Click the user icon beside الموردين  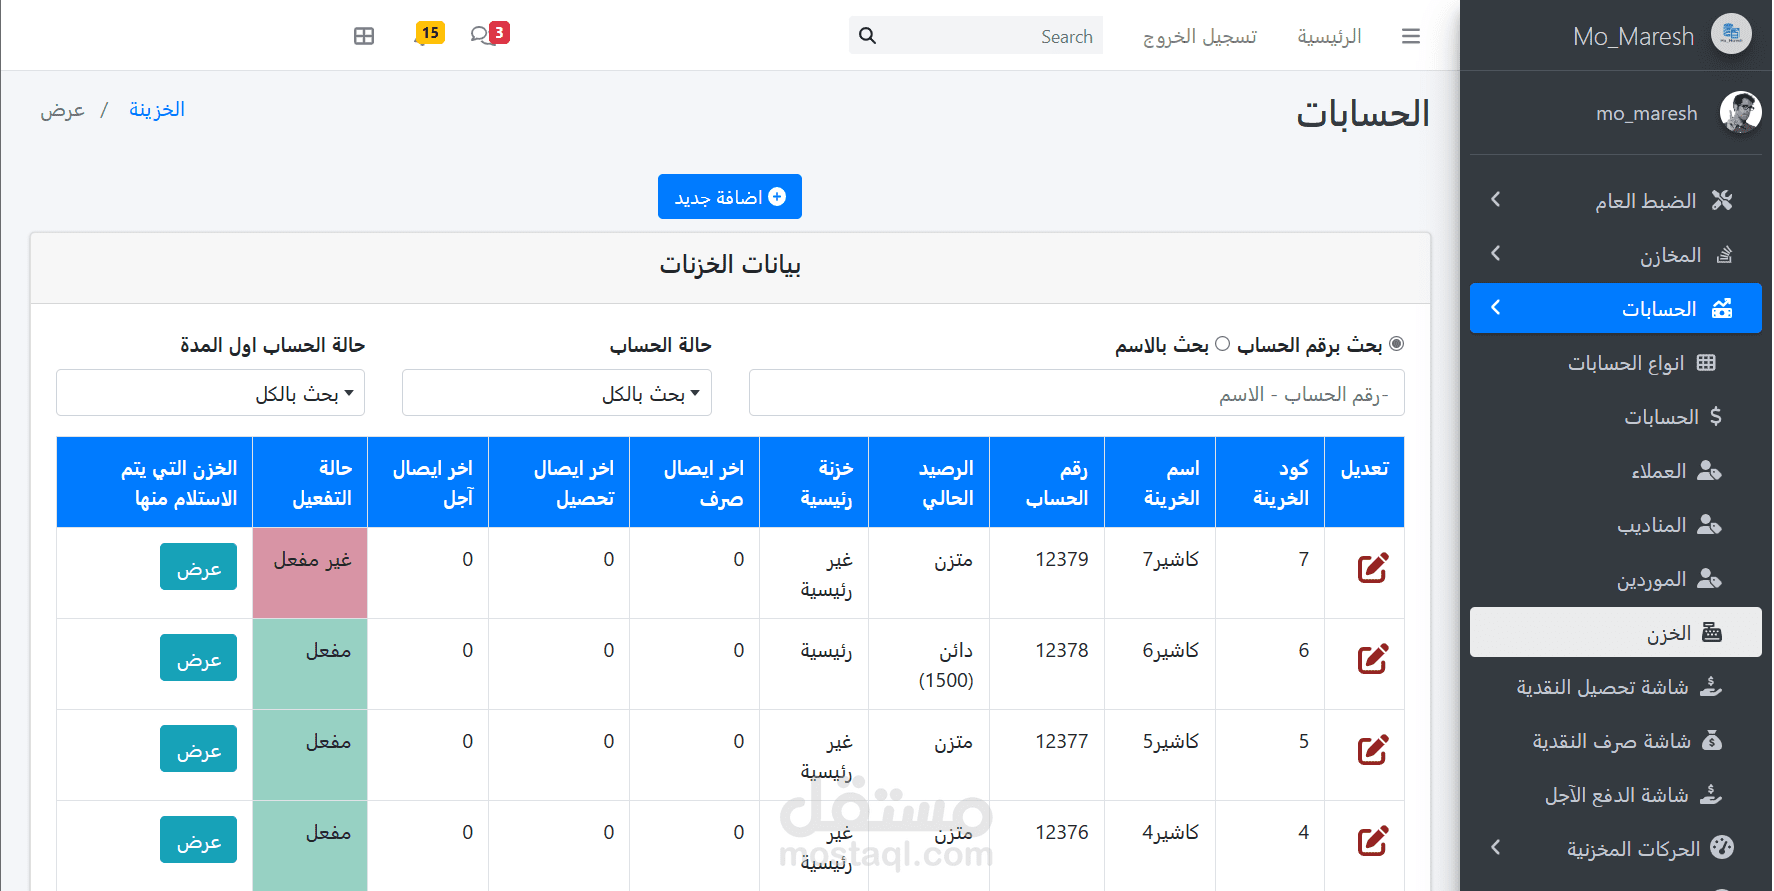pyautogui.click(x=1710, y=578)
